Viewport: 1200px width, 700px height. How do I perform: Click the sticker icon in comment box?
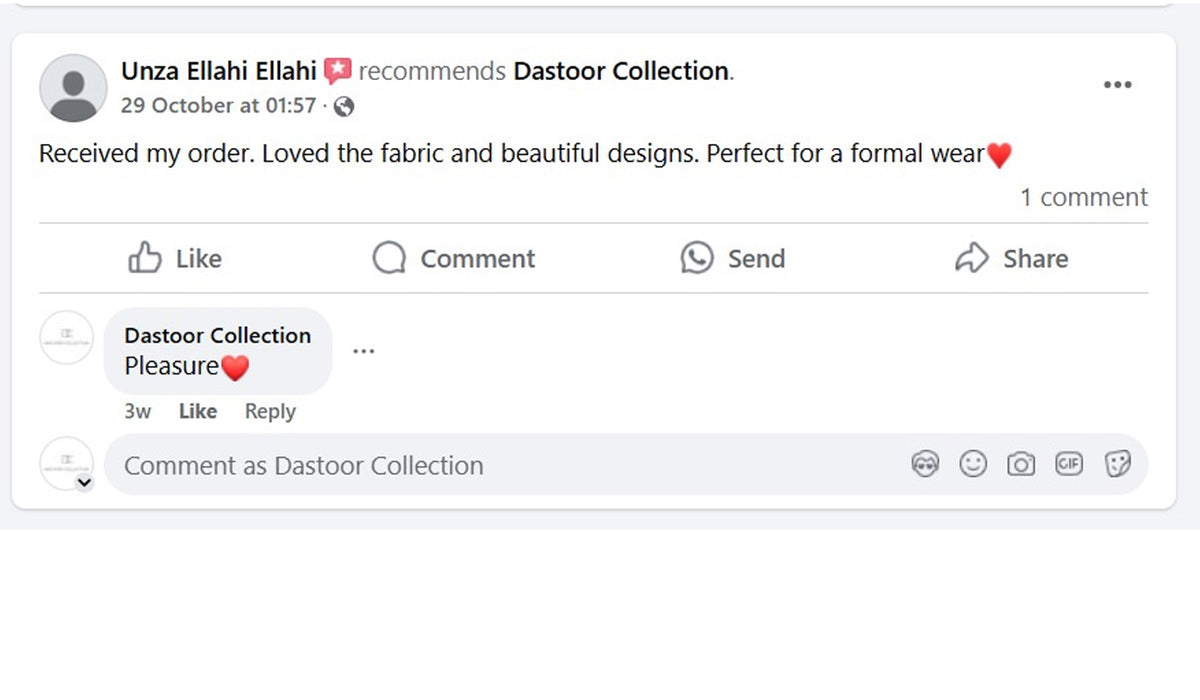(x=1117, y=464)
